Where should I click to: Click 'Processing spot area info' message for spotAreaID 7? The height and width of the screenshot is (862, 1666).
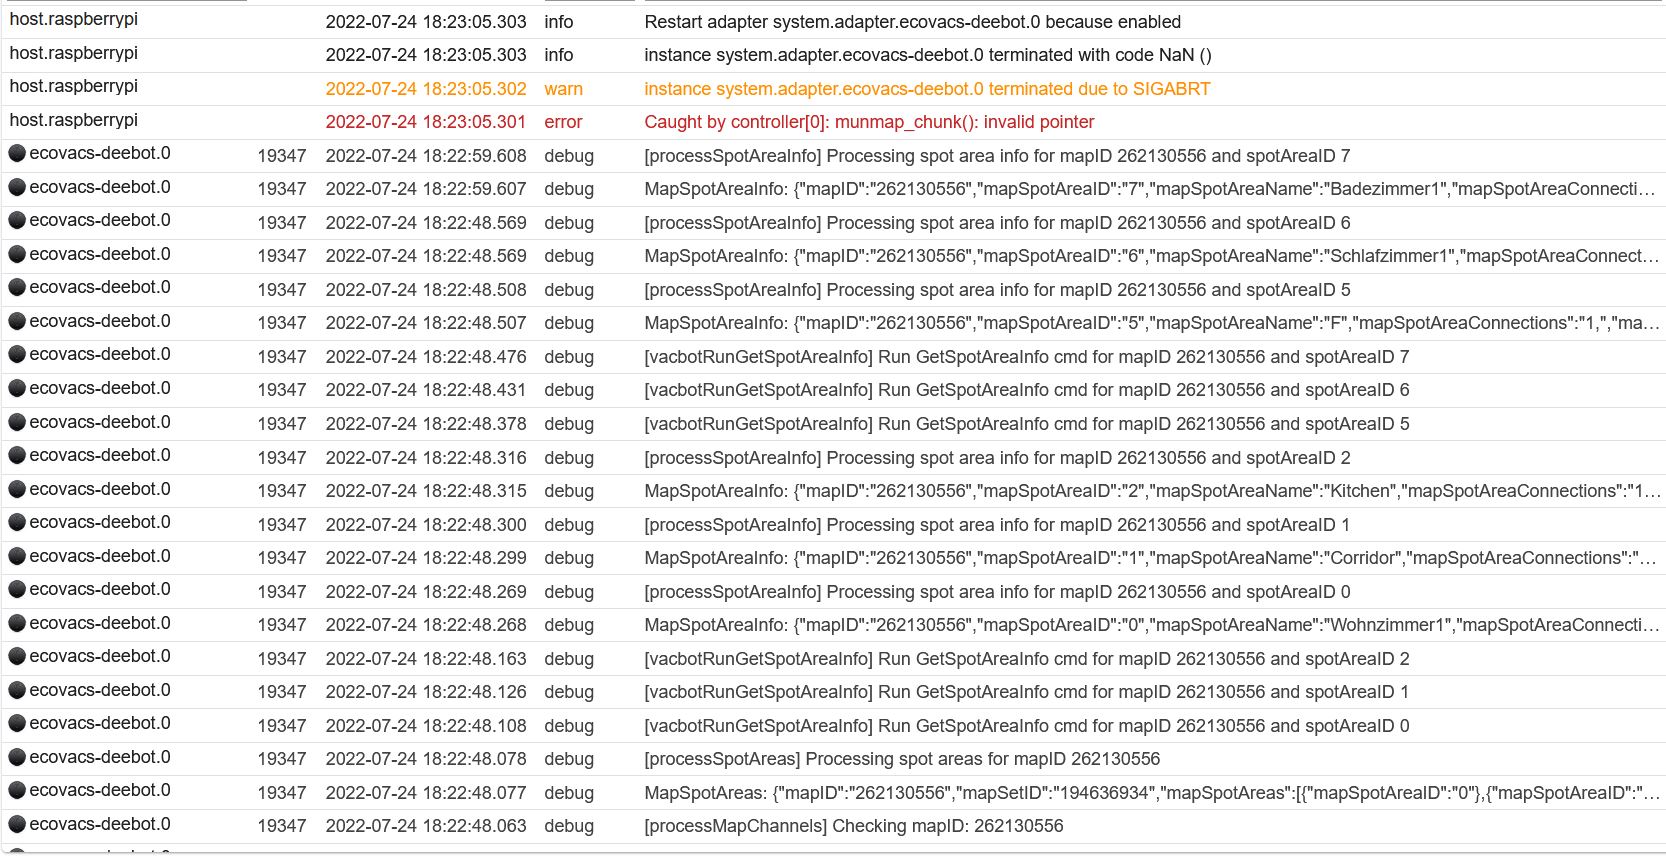[x=997, y=156]
